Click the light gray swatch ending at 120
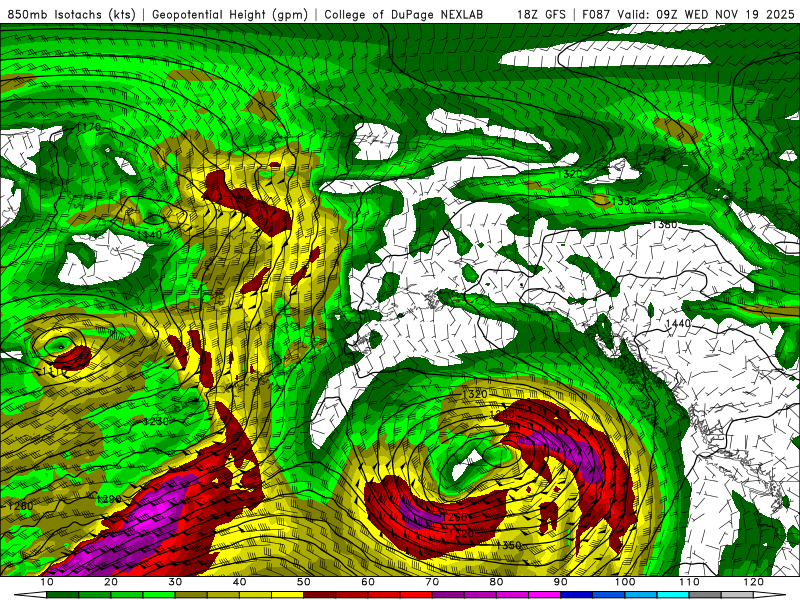800x600 pixels. 737,595
